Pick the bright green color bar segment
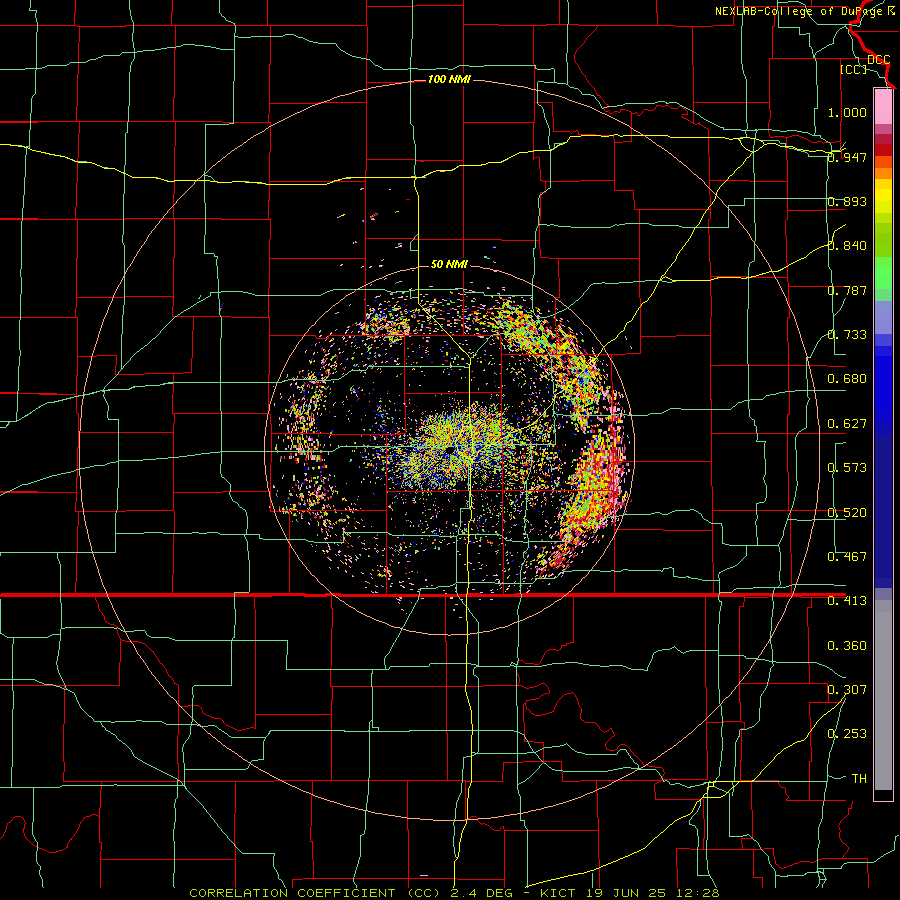This screenshot has height=900, width=900. click(x=883, y=273)
